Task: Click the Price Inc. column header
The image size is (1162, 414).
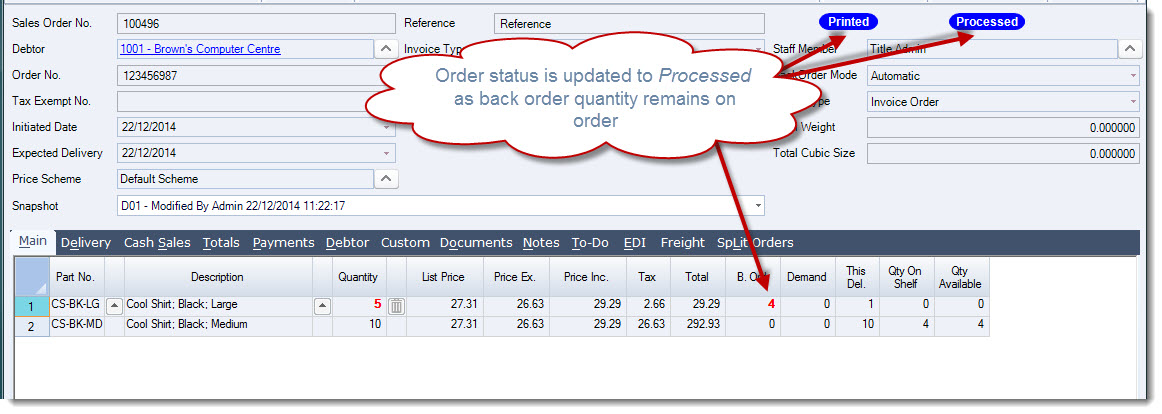Action: [588, 277]
